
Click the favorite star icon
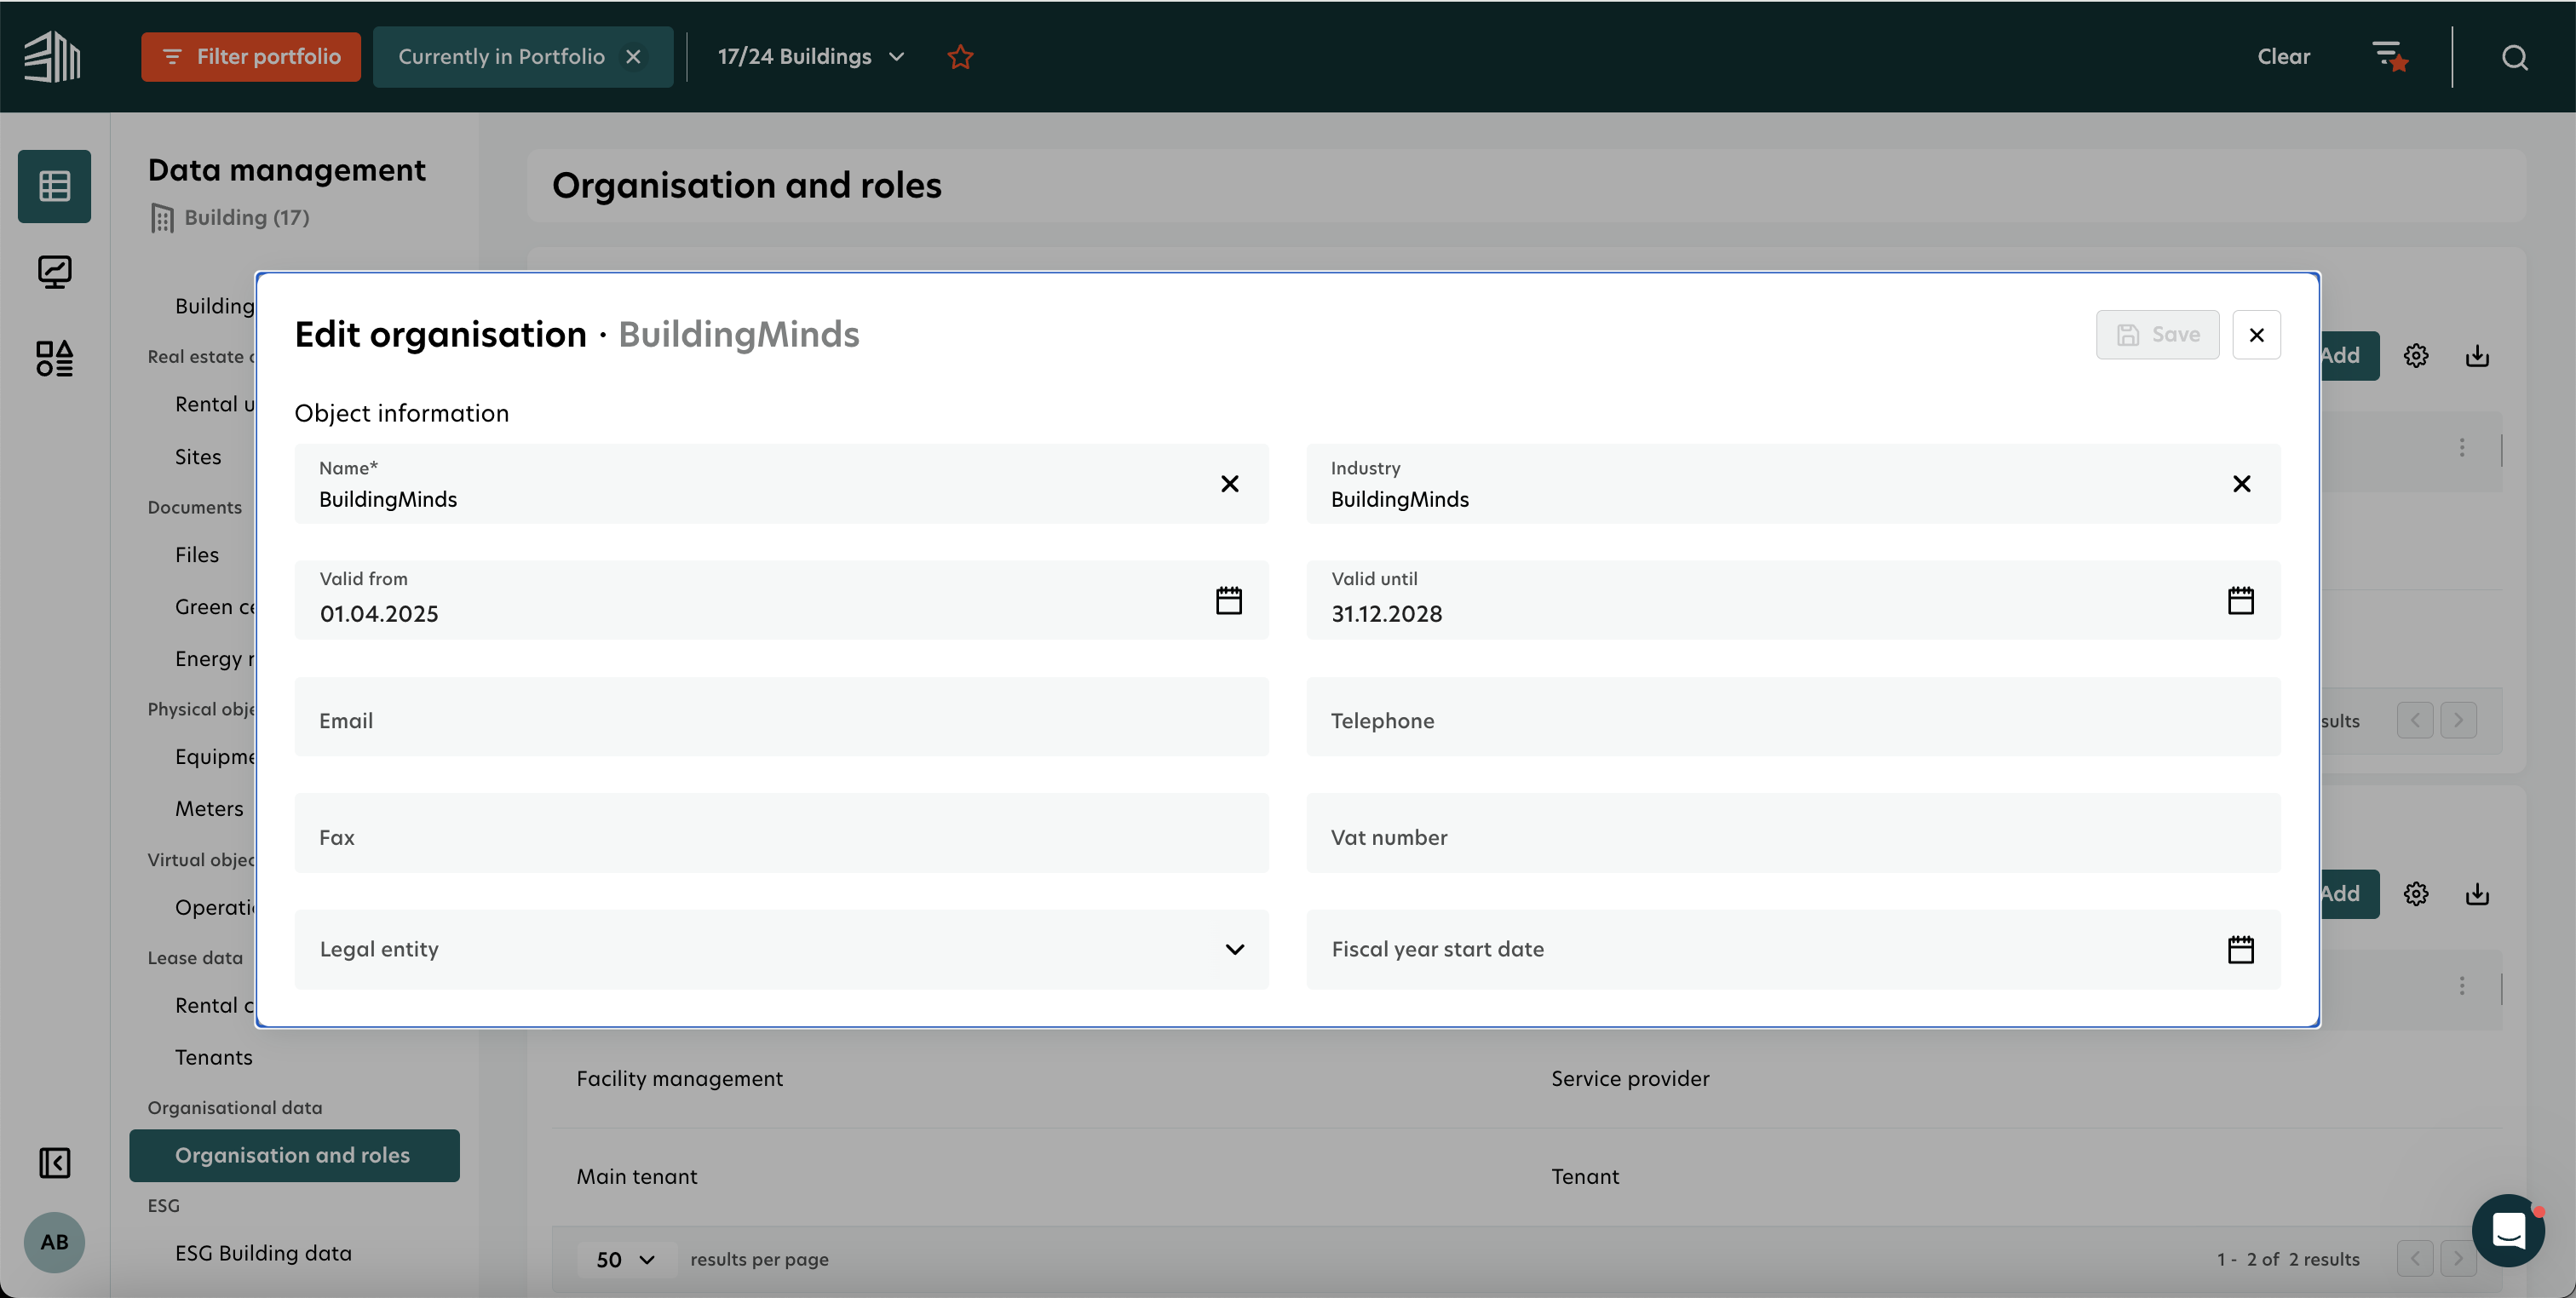click(960, 57)
